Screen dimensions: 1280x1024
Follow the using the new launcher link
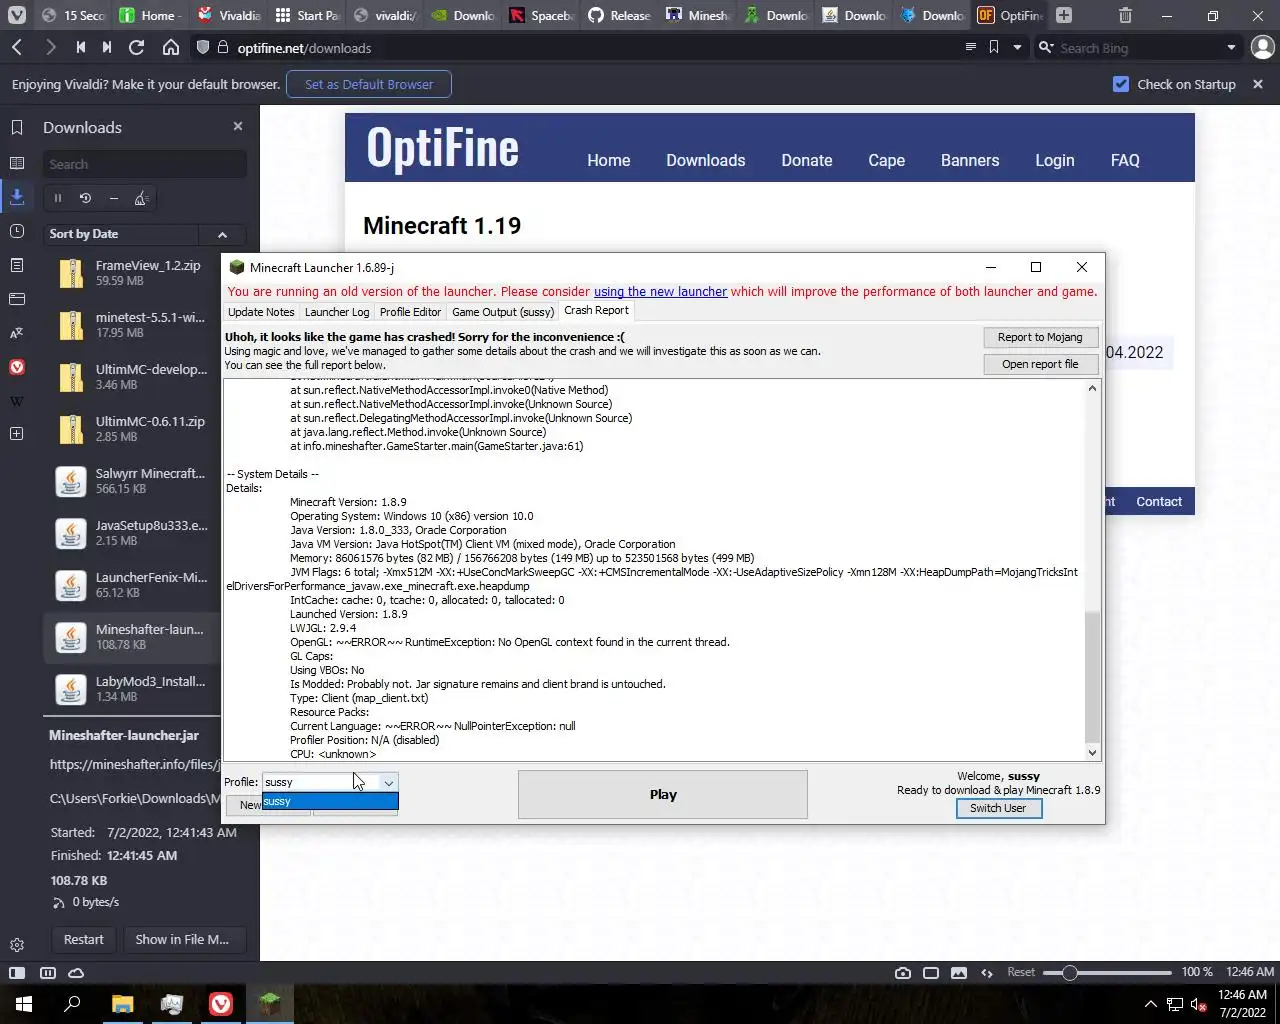tap(660, 292)
